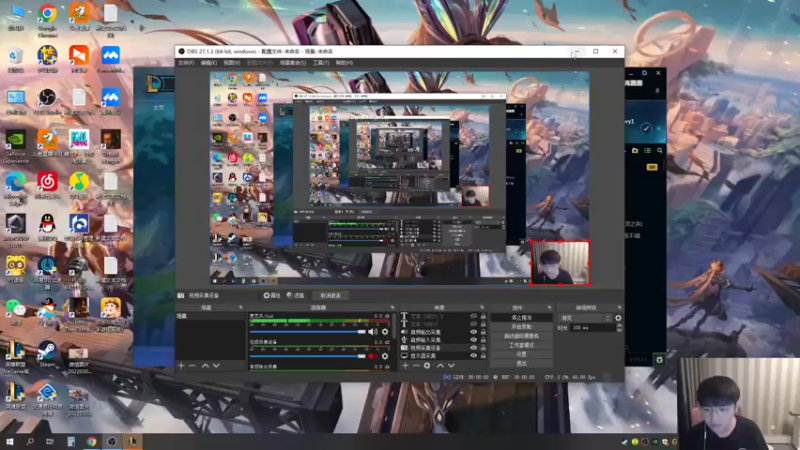This screenshot has width=800, height=450.
Task: Hide the 音频输出采集 source
Action: tap(473, 332)
